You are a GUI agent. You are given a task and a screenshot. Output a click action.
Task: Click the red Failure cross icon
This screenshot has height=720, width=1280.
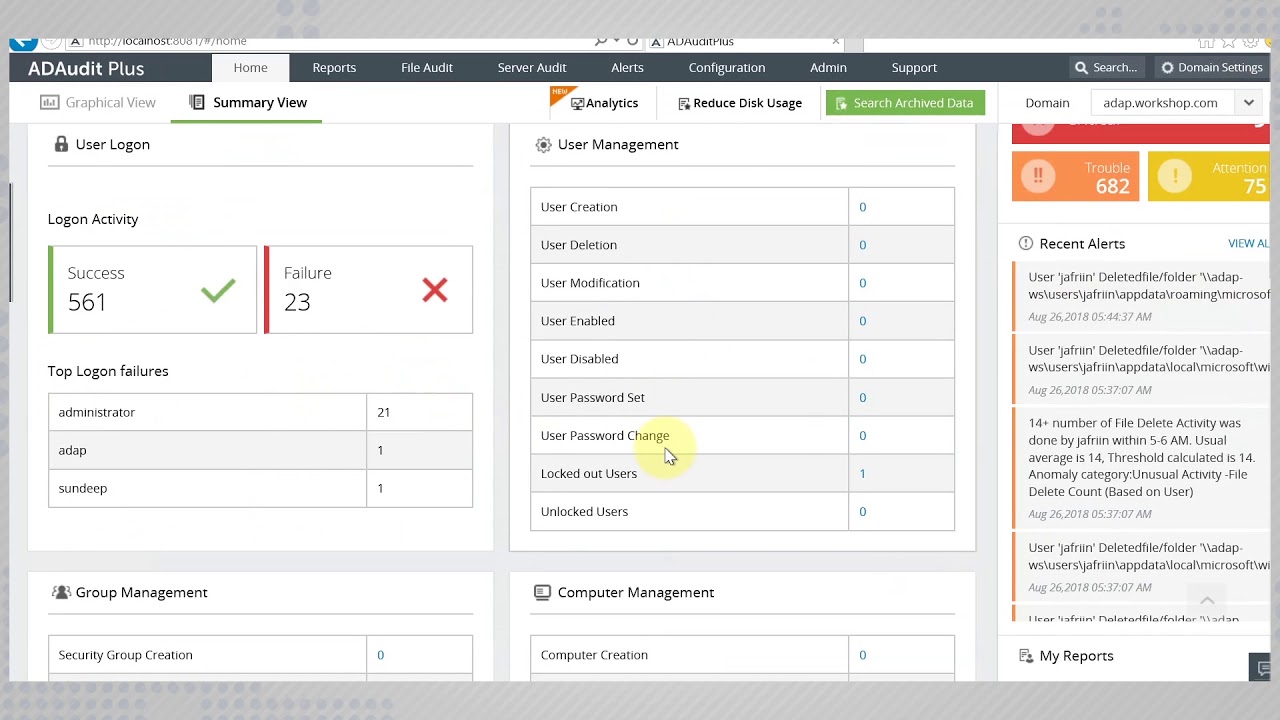(434, 290)
